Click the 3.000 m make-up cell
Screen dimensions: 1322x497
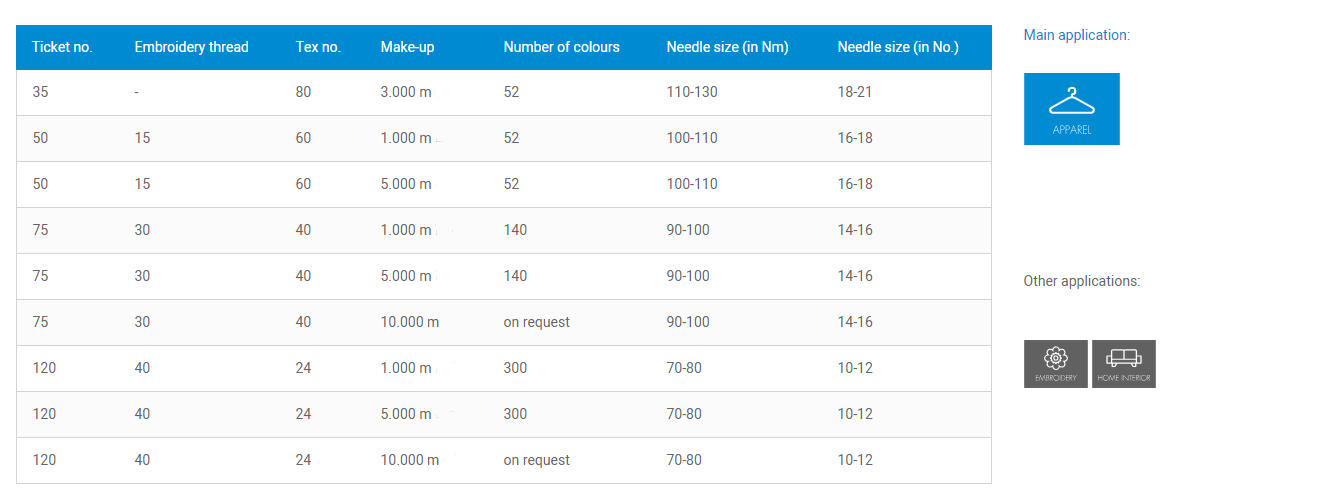(406, 92)
